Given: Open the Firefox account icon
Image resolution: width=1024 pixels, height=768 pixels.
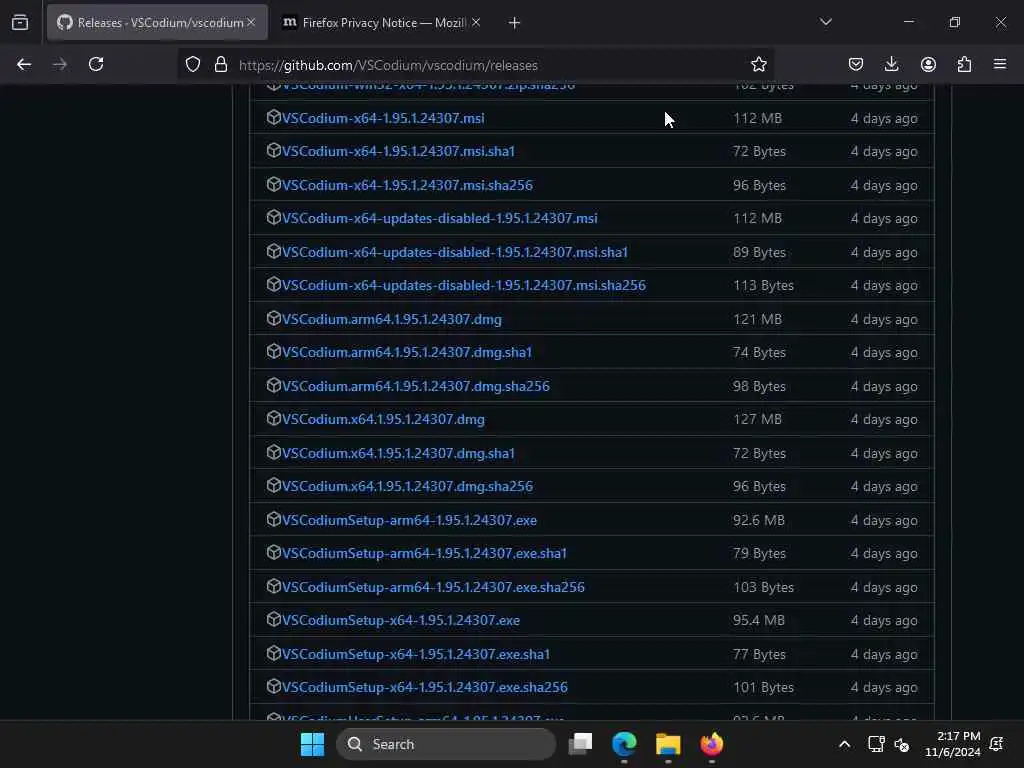Looking at the screenshot, I should pos(928,64).
